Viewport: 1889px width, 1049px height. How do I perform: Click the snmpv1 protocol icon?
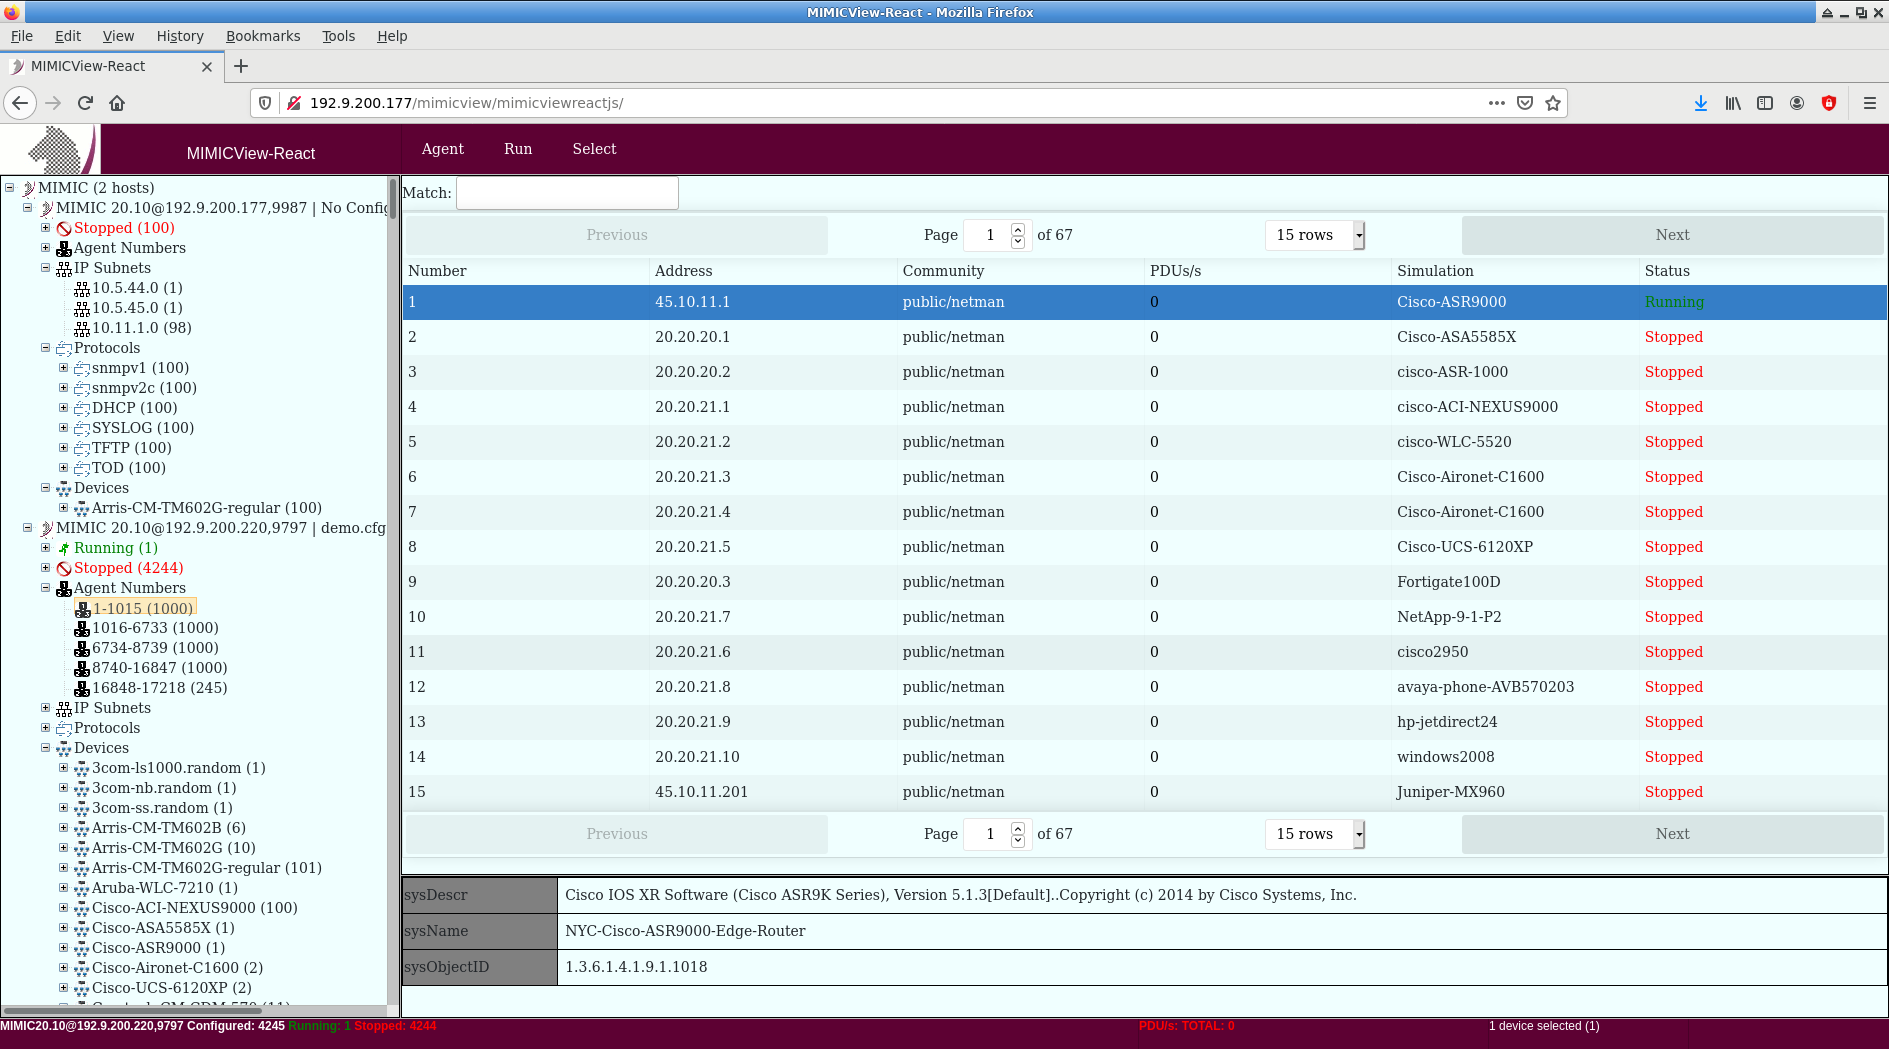point(82,368)
